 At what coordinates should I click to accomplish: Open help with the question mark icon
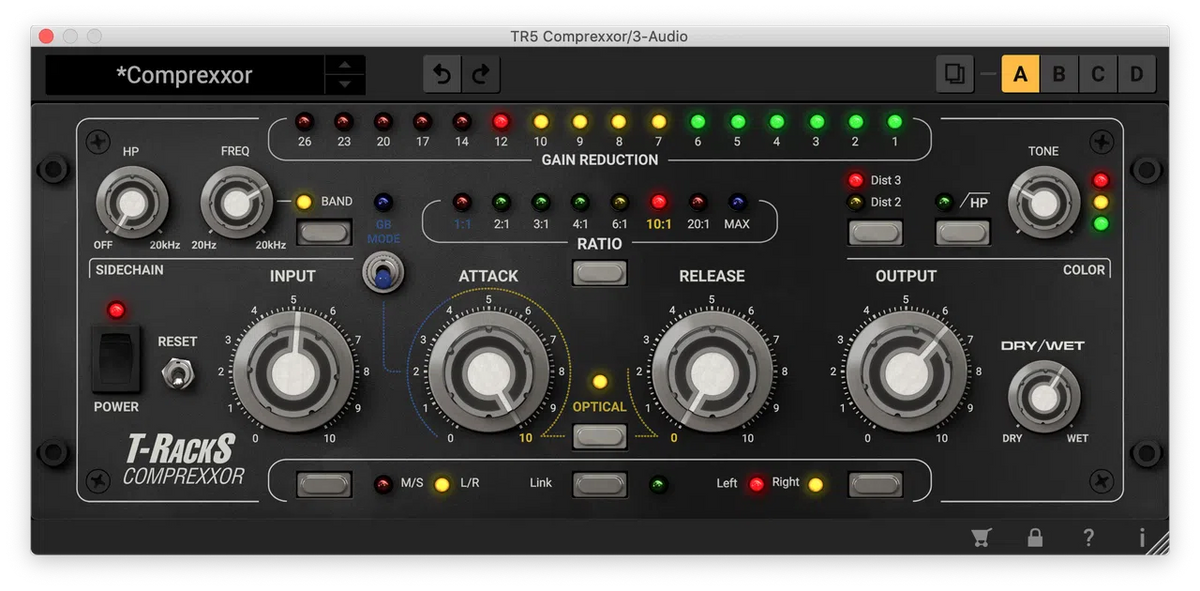click(1088, 537)
